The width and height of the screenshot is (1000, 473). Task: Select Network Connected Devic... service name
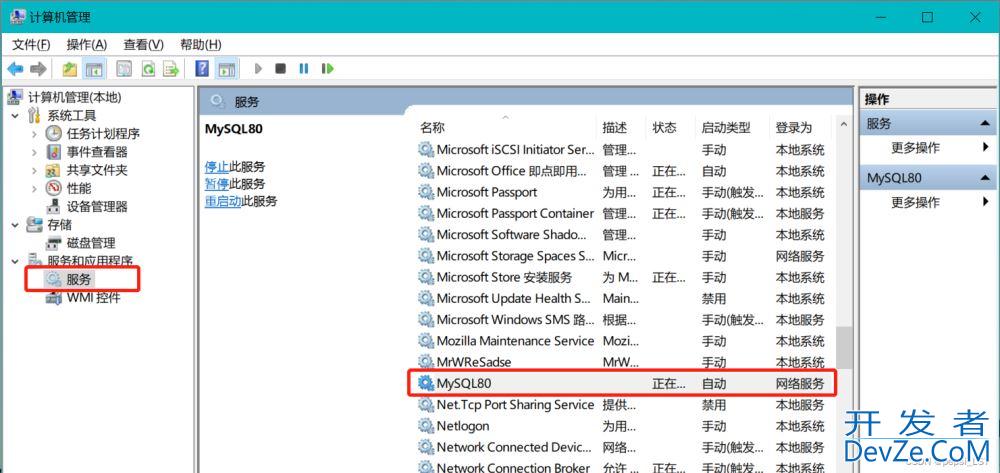(515, 447)
